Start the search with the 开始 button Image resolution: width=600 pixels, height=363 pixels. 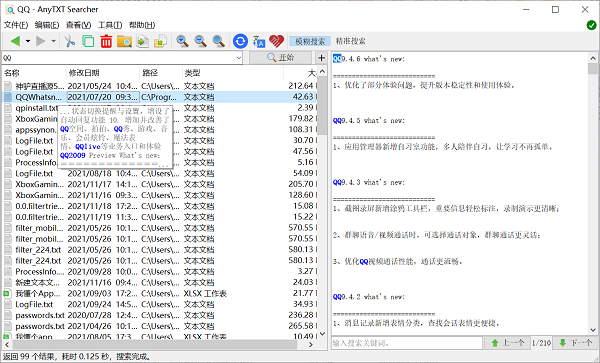(x=280, y=58)
